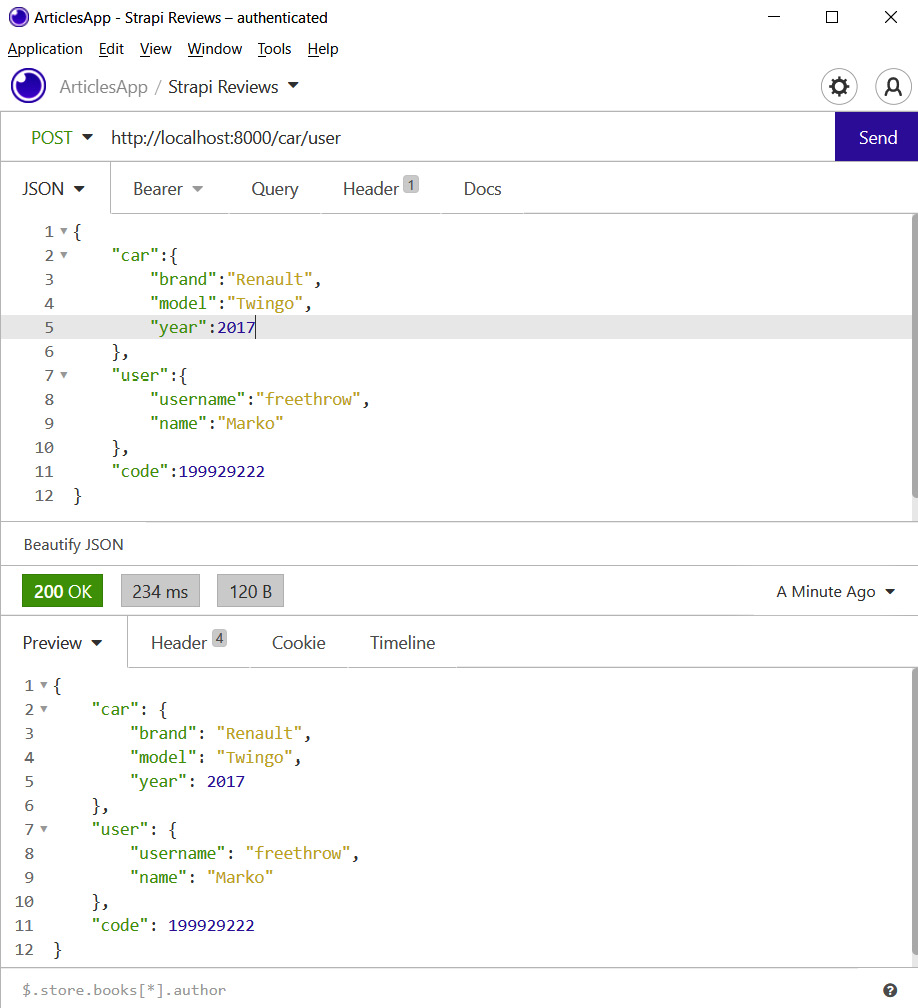This screenshot has height=1008, width=918.
Task: Switch to the Timeline tab
Action: click(x=402, y=643)
